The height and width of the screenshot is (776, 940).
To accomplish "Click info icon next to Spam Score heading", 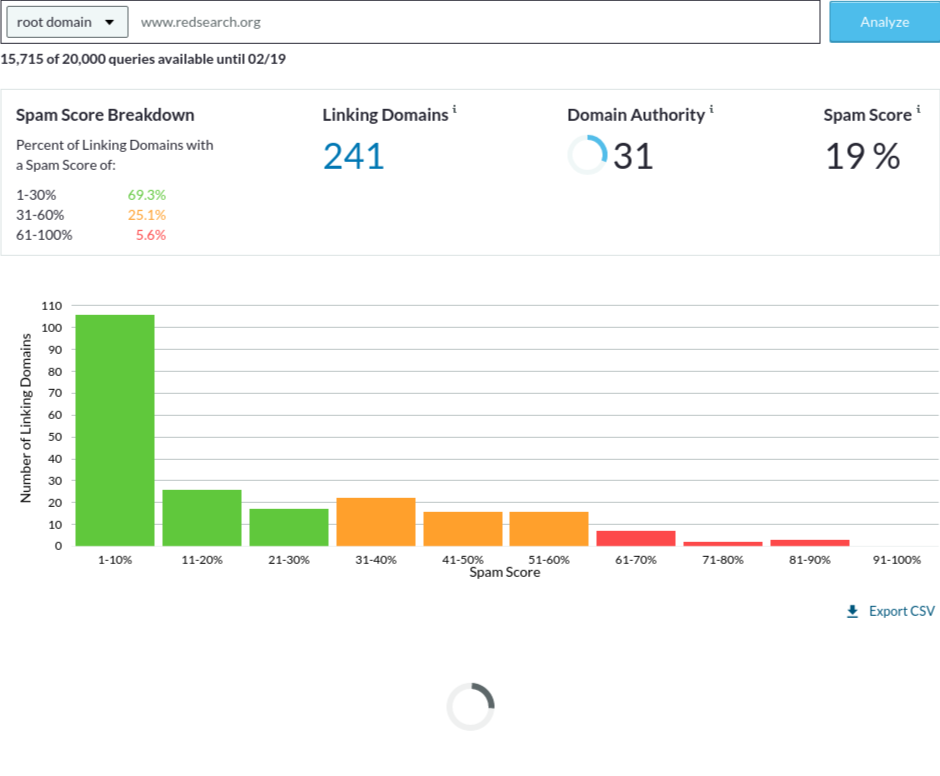I will [918, 109].
